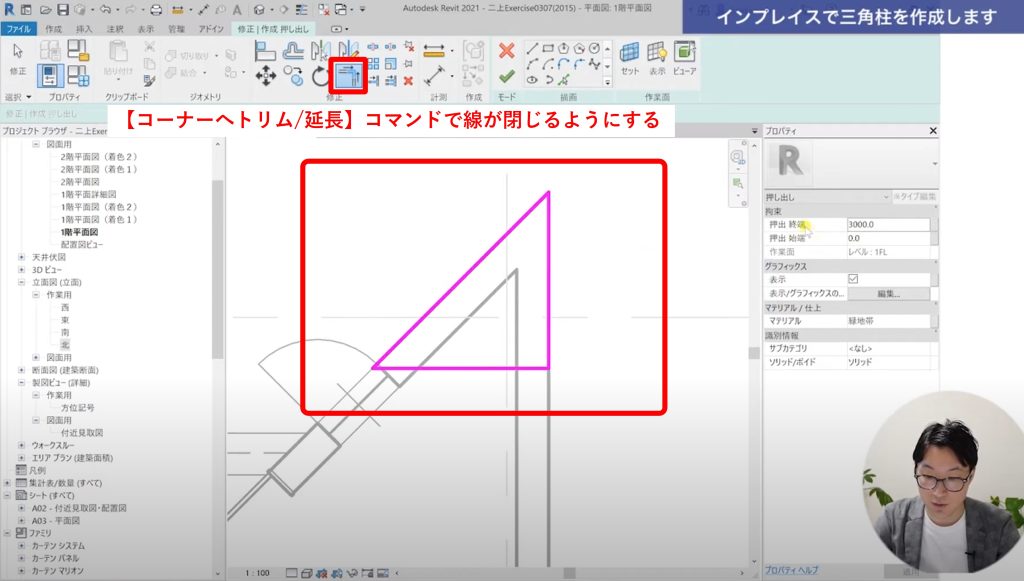Collapse the 立面図 (立面) tree node
The image size is (1024, 581).
(x=22, y=283)
